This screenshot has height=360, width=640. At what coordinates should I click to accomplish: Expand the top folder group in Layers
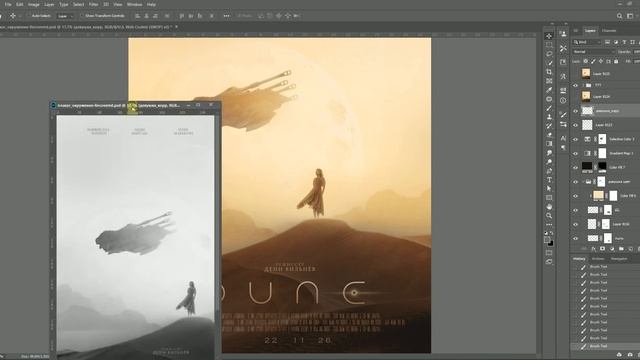[x=584, y=85]
